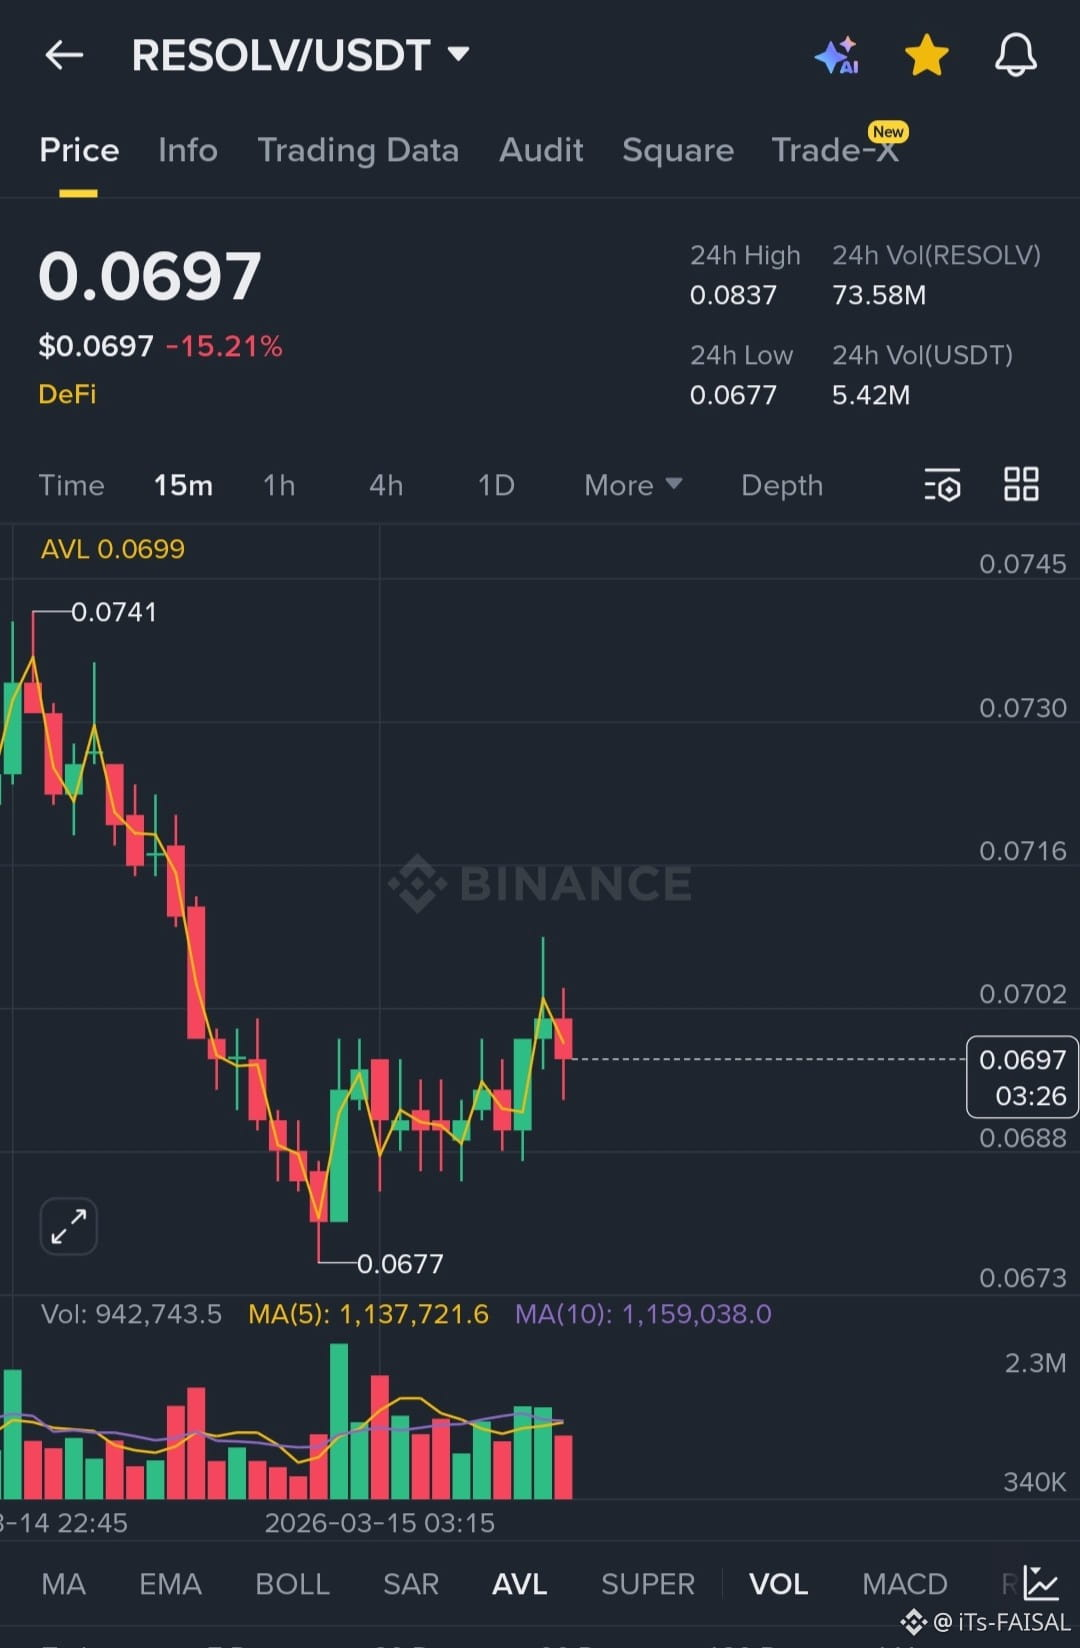Open the Trade-X tab
Viewport: 1080px width, 1648px height.
pos(836,150)
